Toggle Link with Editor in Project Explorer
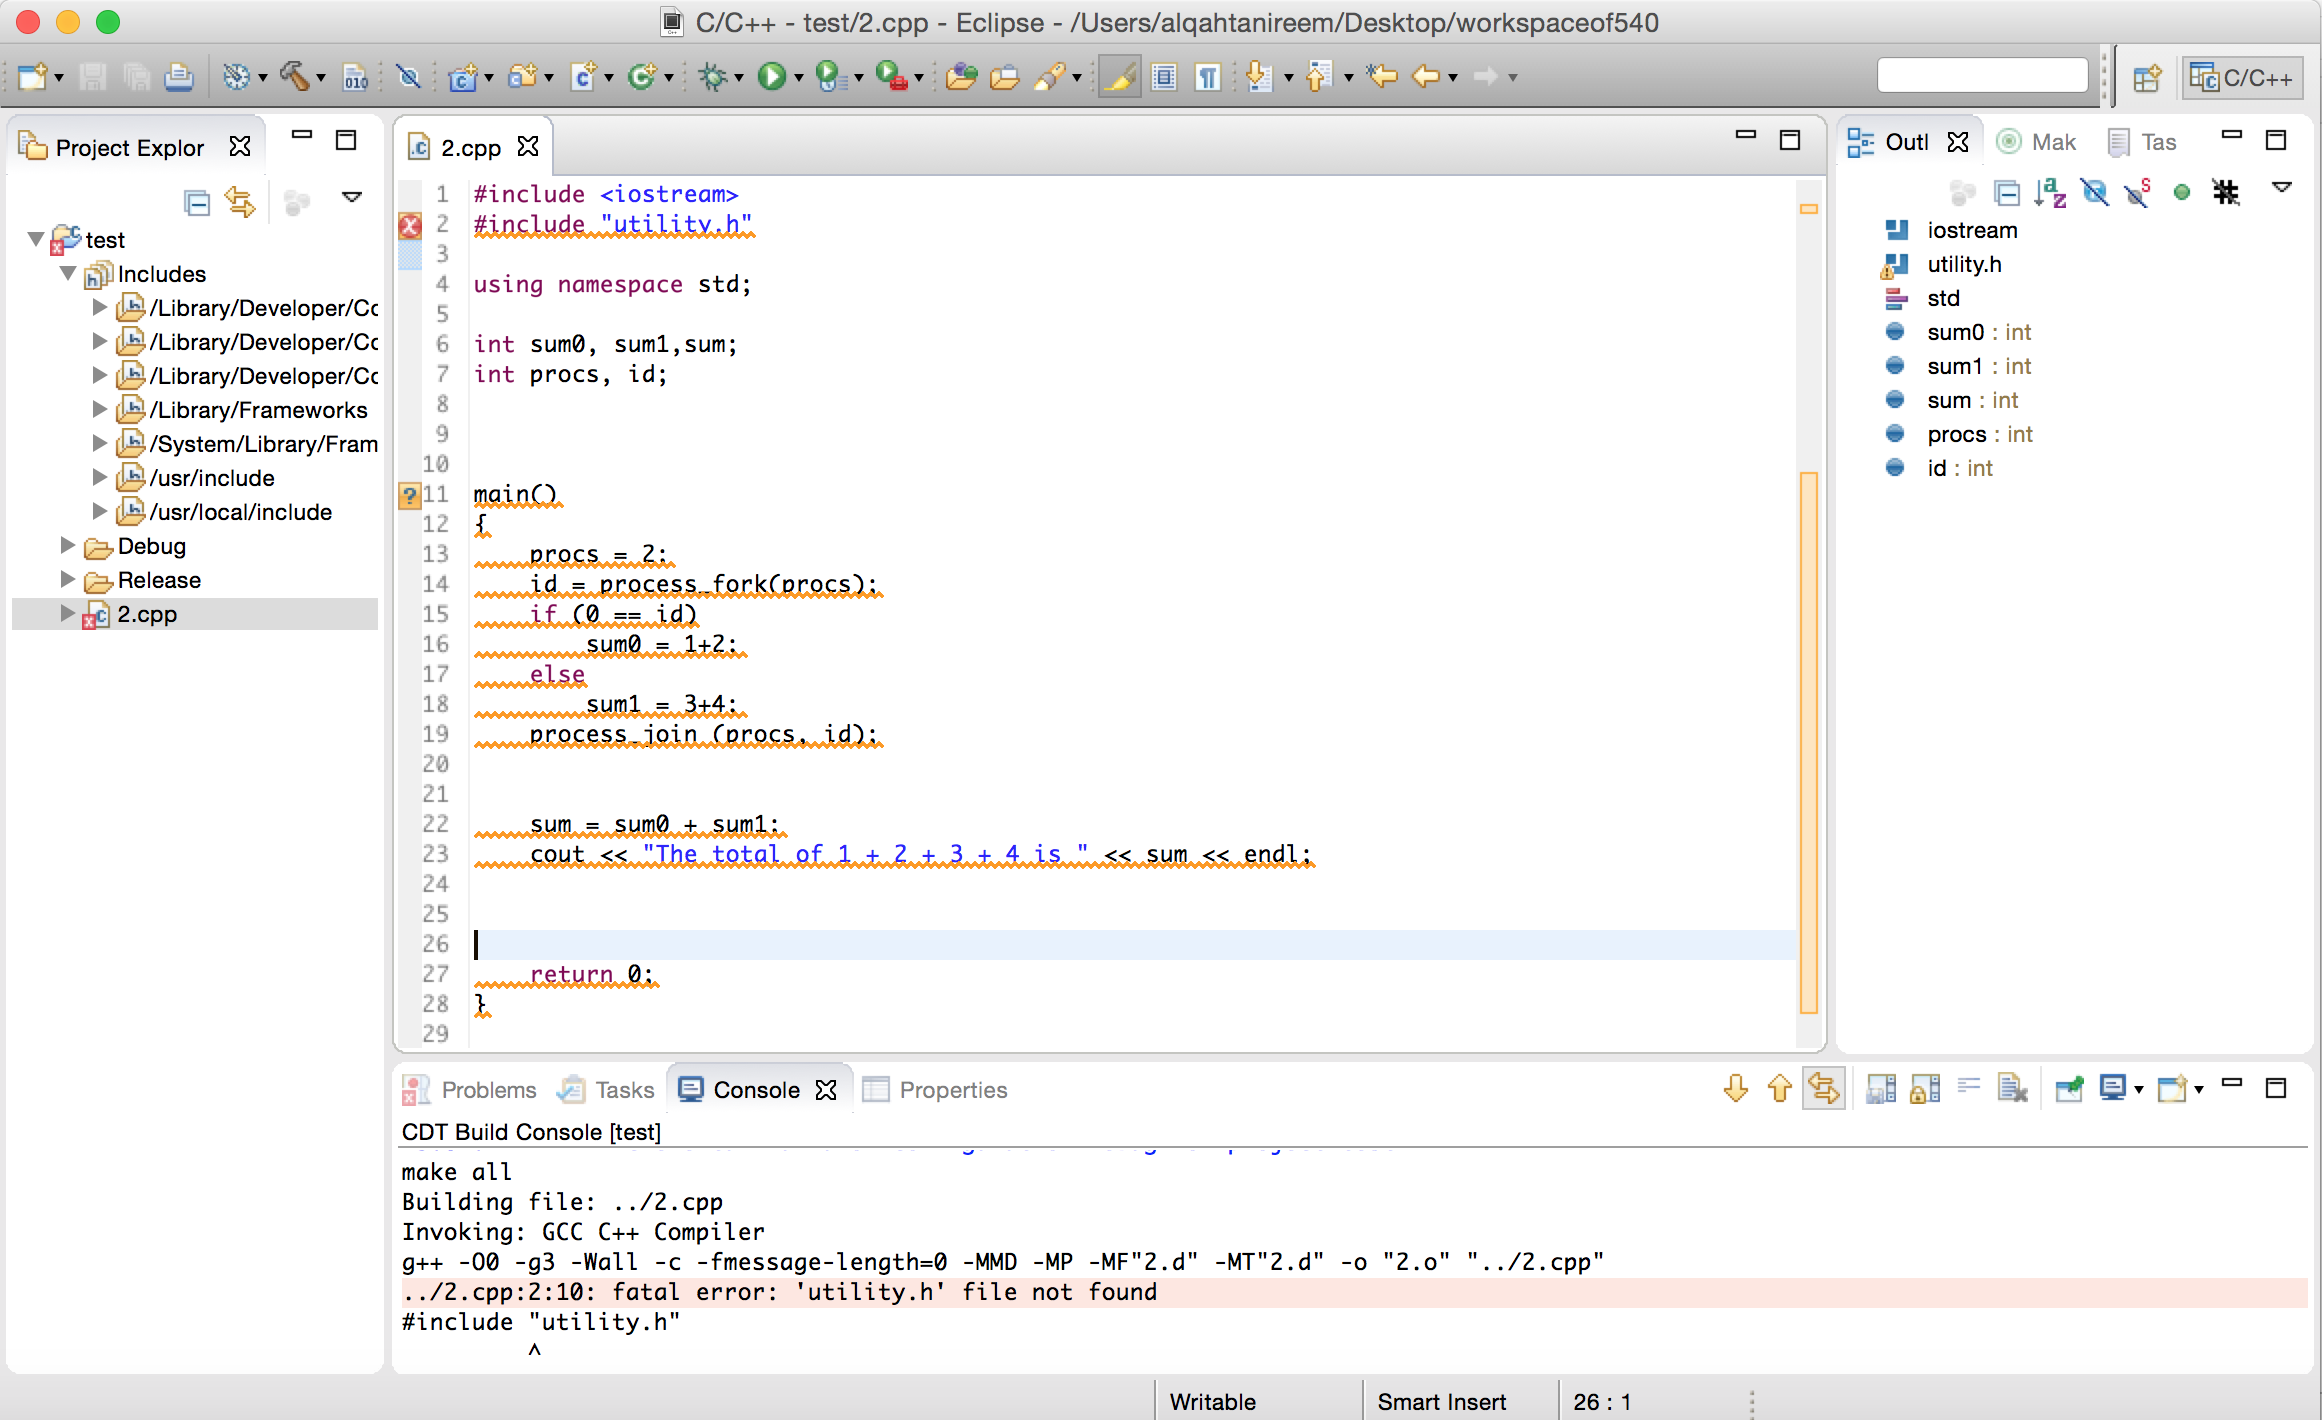The image size is (2322, 1420). pos(240,203)
